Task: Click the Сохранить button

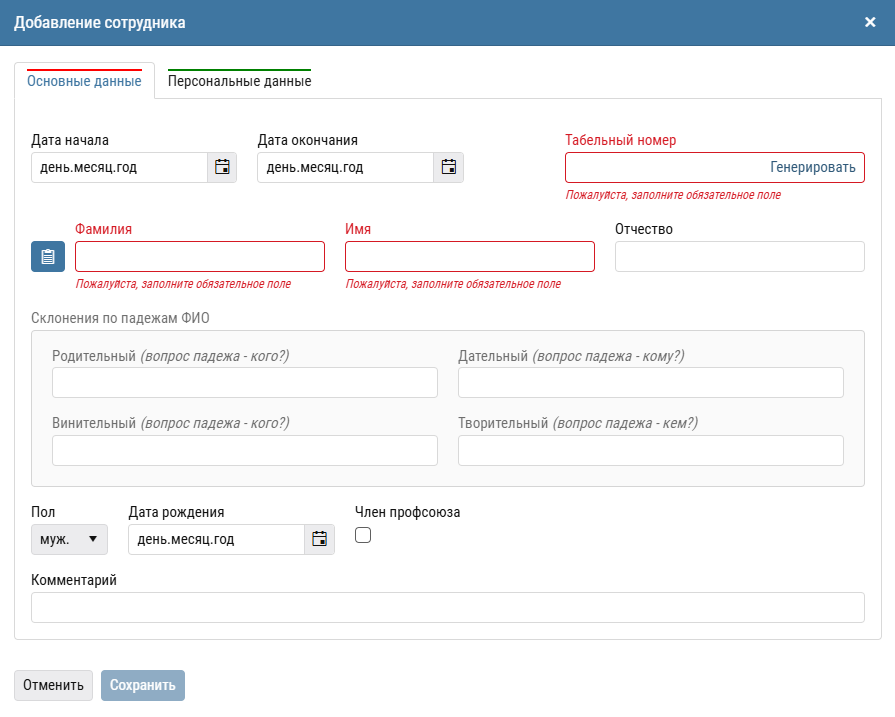Action: coord(142,685)
